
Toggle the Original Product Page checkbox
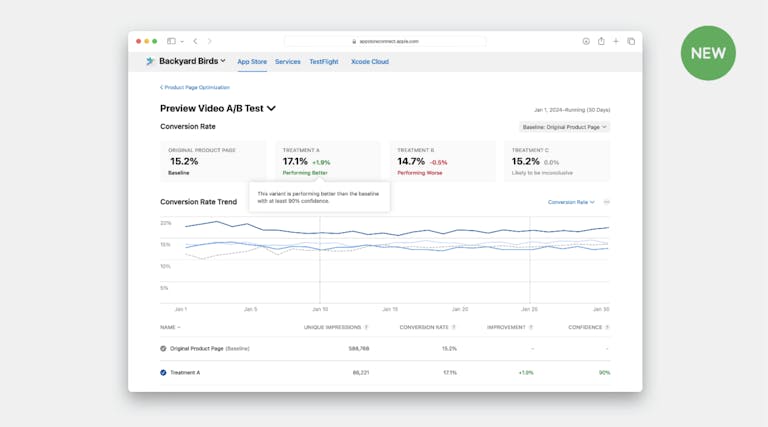[163, 348]
